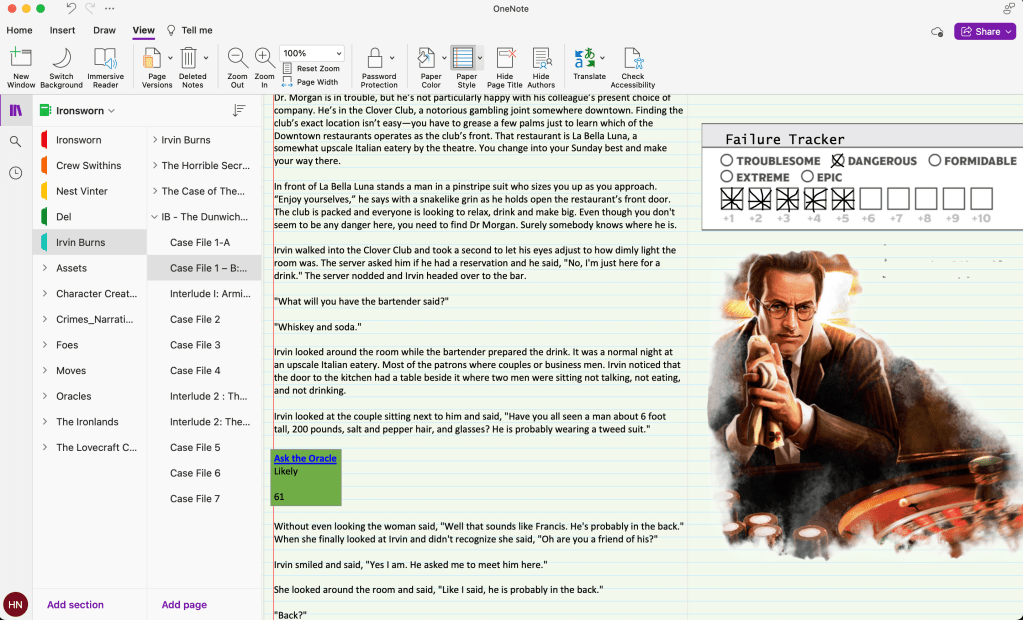
Task: Expand the Ironsworn notebook dropdown
Action: 111,111
